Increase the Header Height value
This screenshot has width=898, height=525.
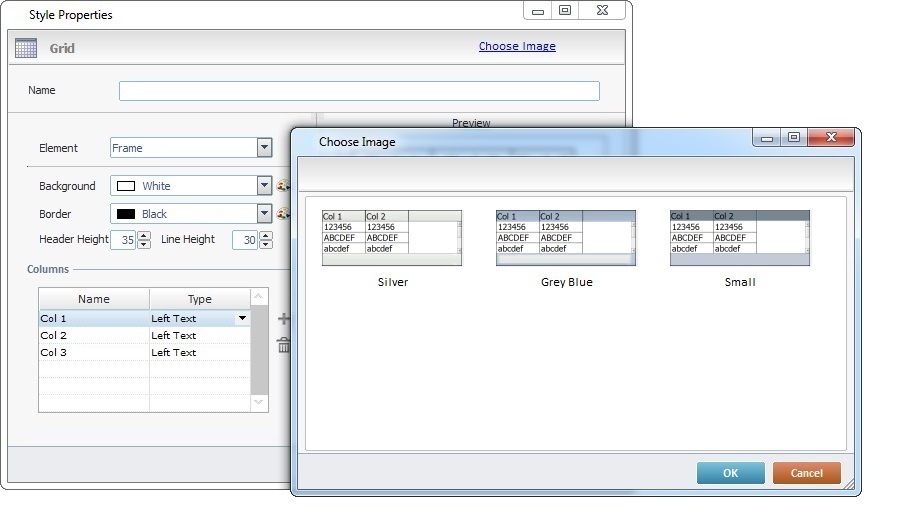(x=144, y=236)
